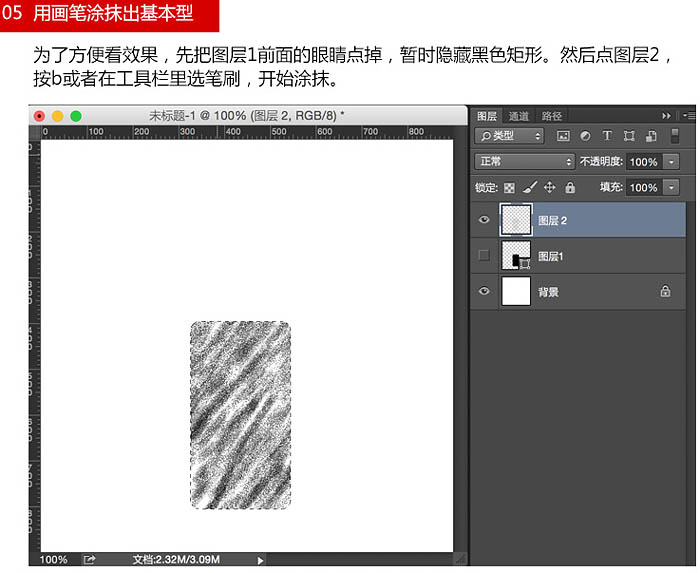Viewport: 700px width, 573px height.
Task: Click the lock icon on 背景 layer
Action: click(665, 291)
